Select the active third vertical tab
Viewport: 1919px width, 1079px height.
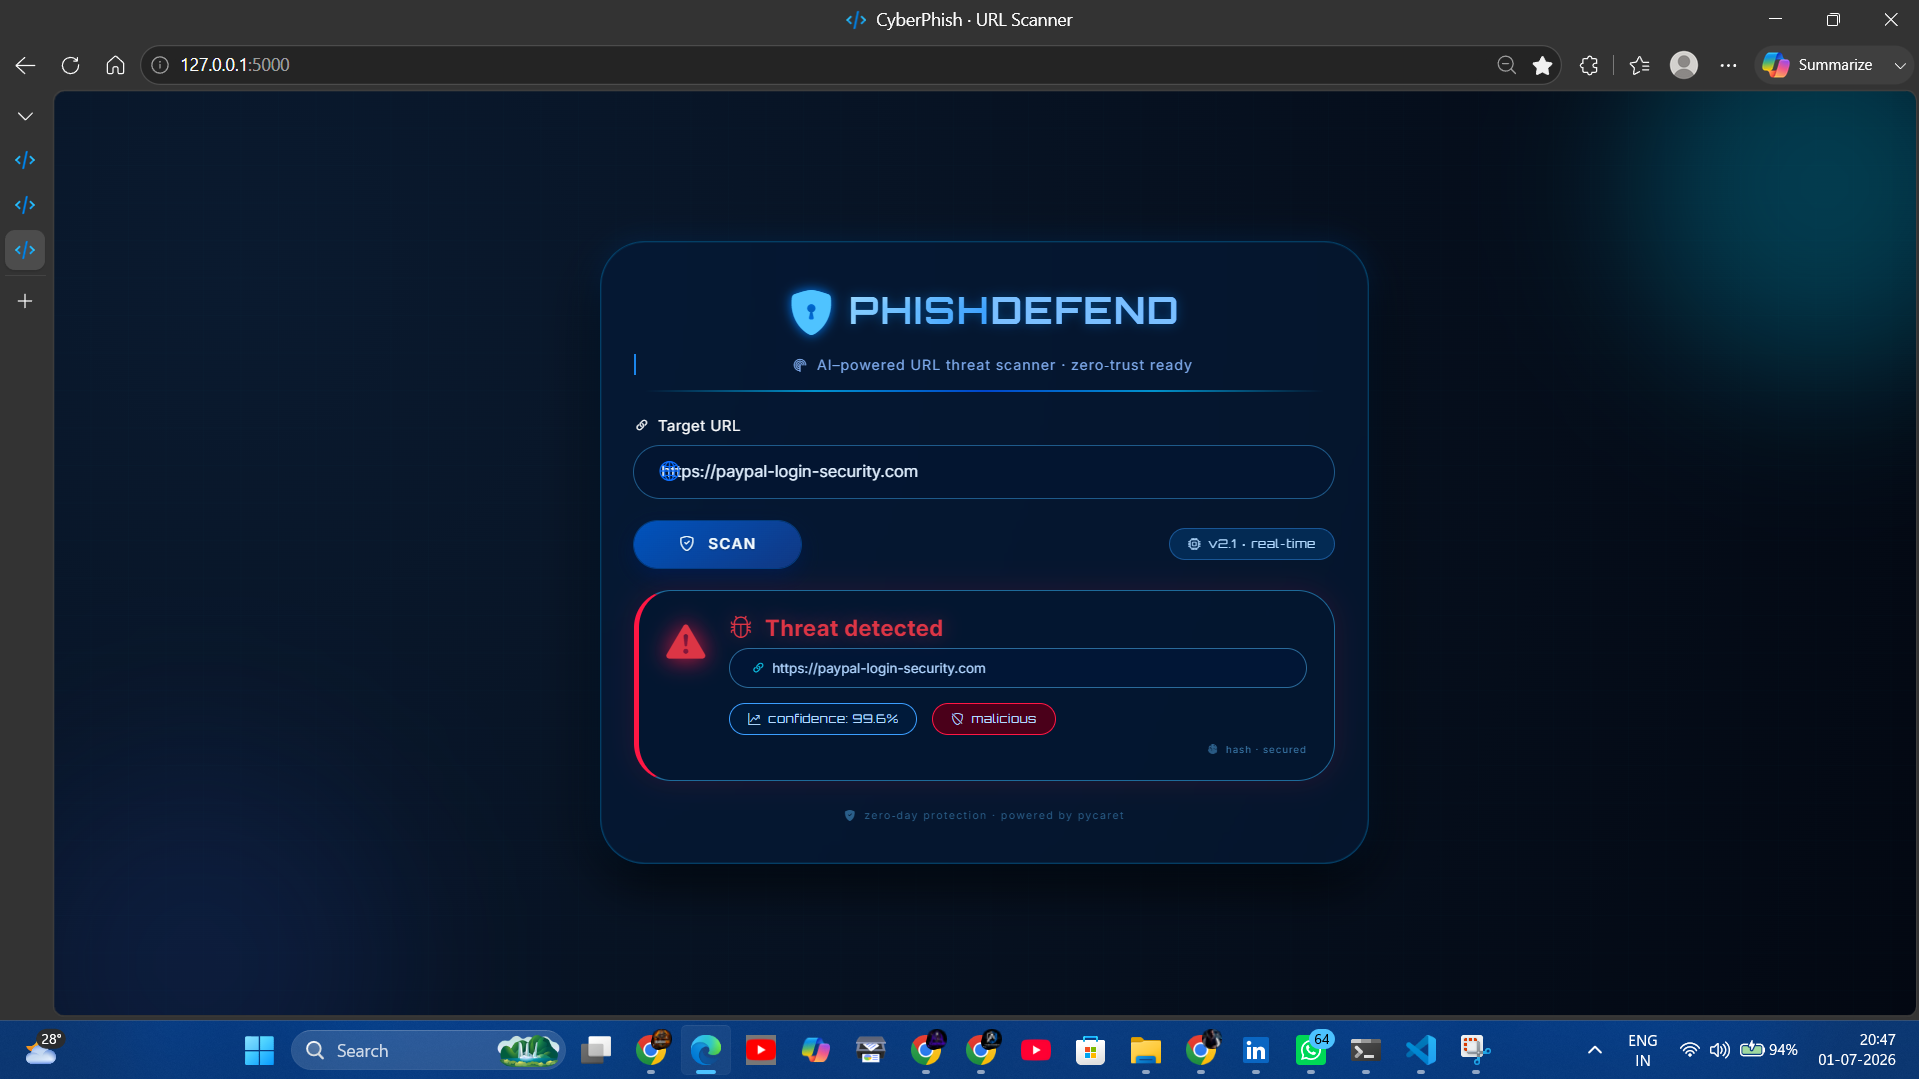tap(25, 250)
